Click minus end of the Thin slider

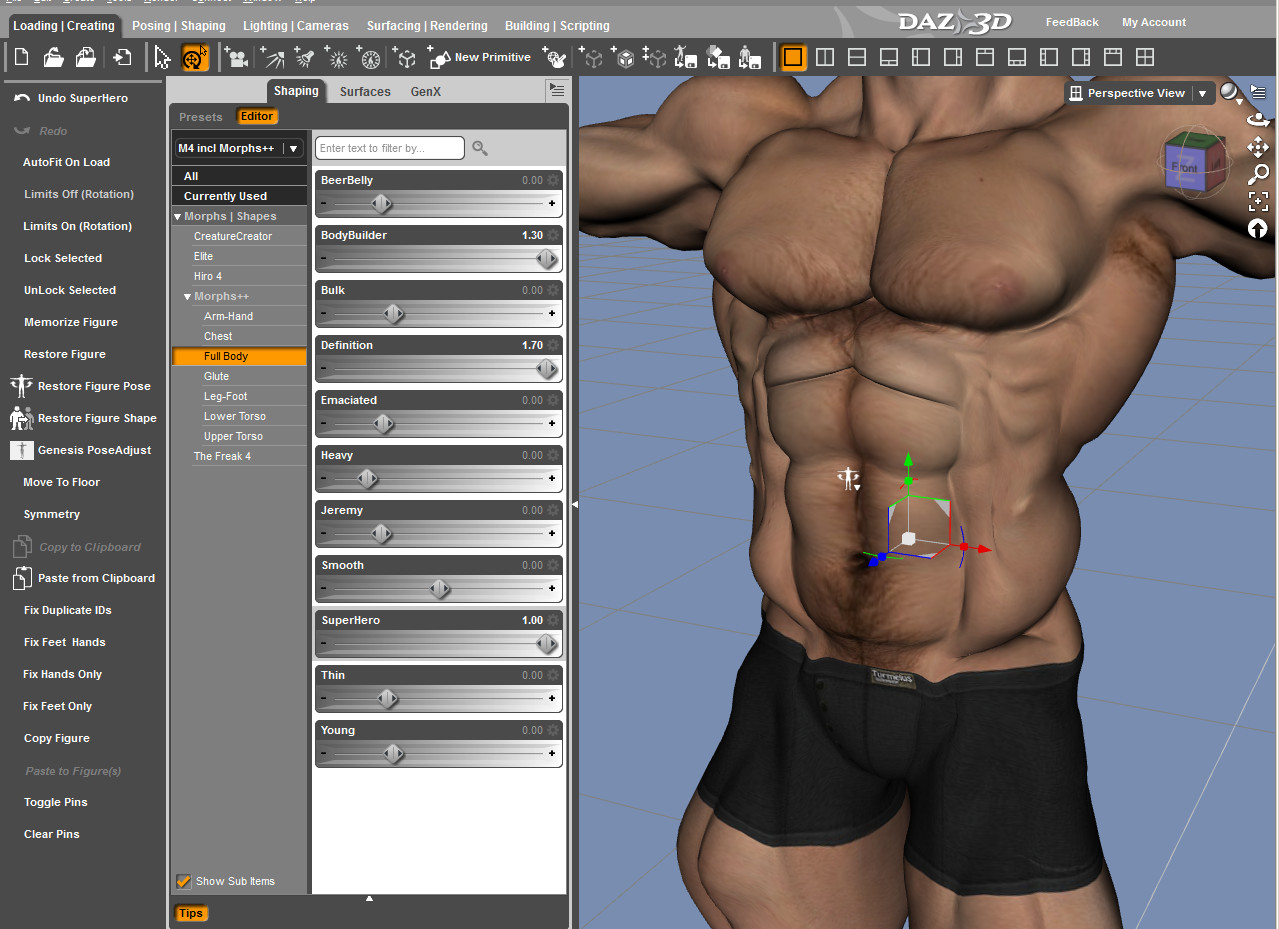(324, 699)
